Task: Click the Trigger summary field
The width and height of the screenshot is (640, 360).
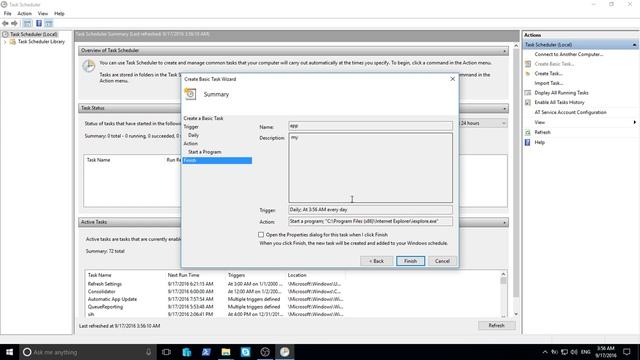Action: 370,210
